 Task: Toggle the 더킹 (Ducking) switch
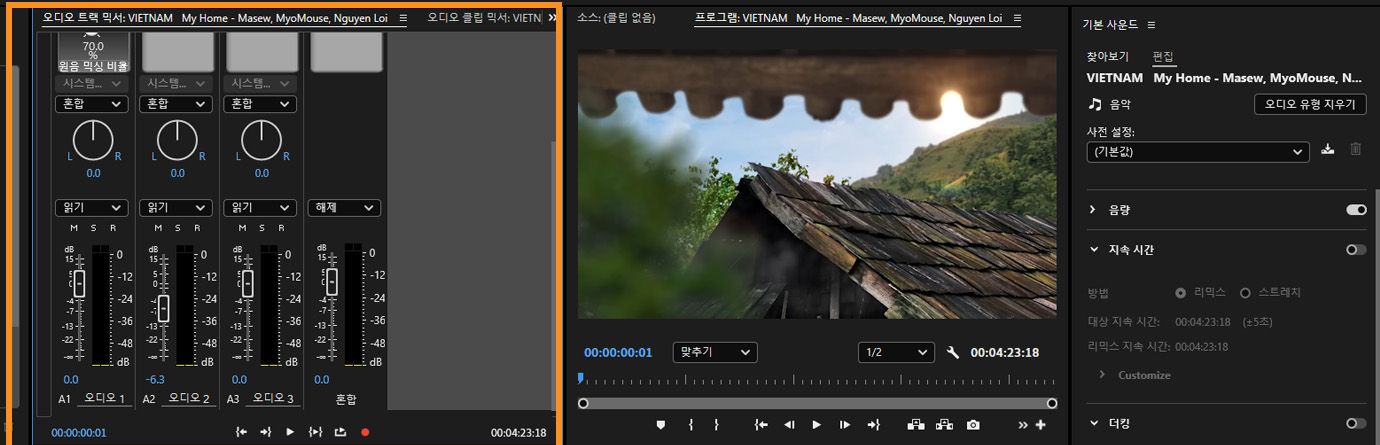pyautogui.click(x=1356, y=424)
